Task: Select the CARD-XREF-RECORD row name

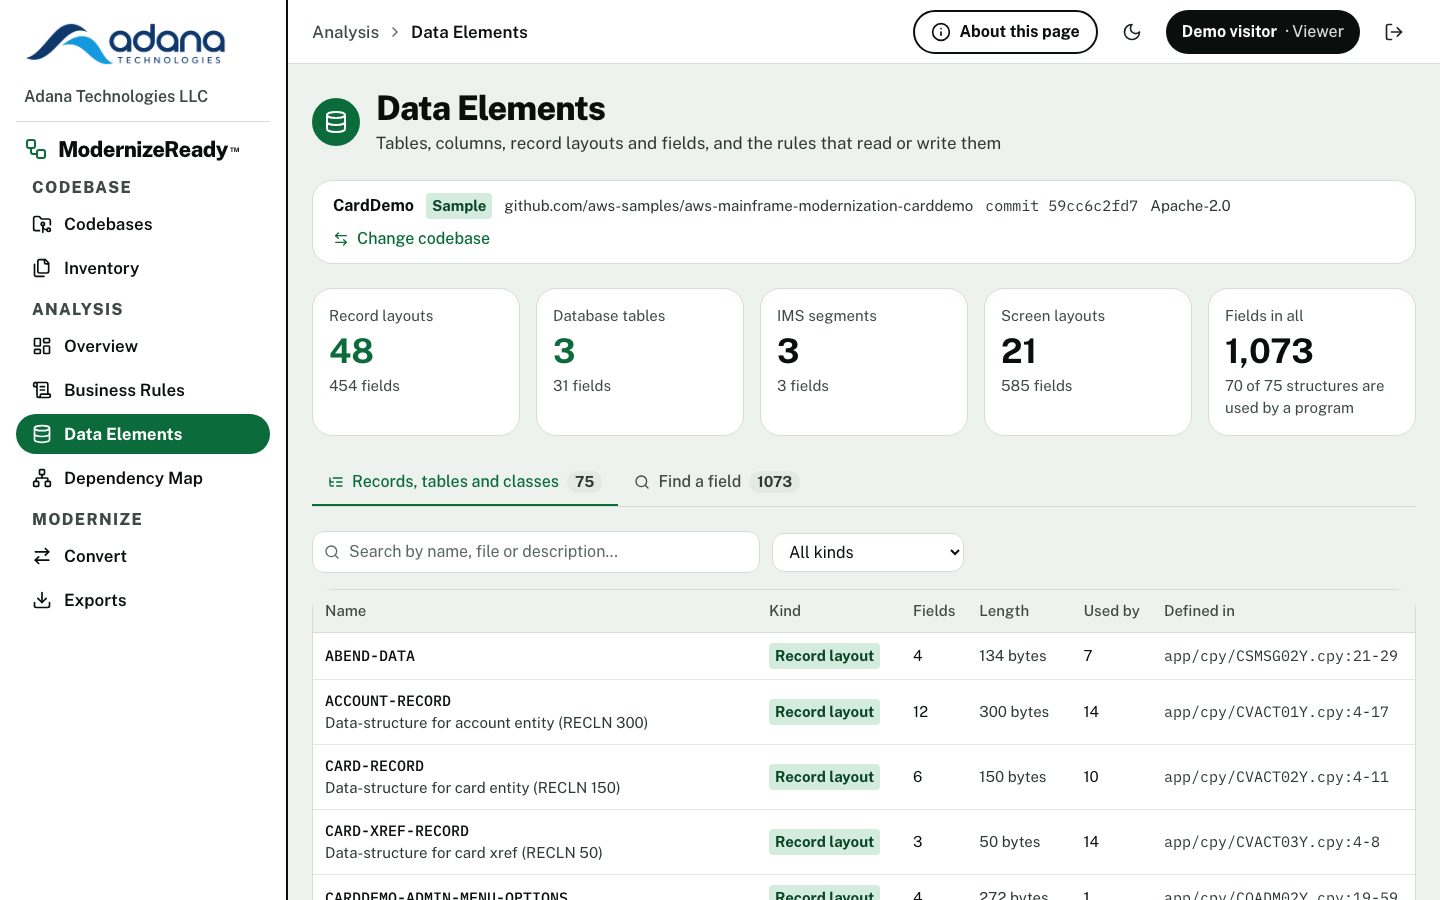Action: 397,831
